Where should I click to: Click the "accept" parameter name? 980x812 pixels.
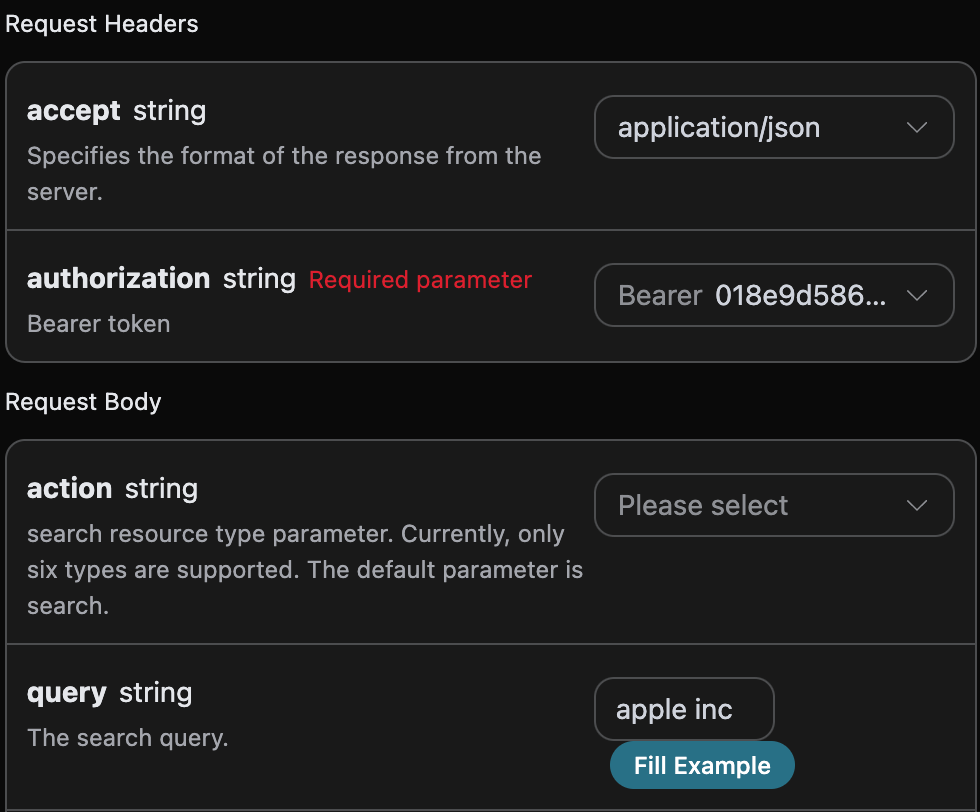pos(73,111)
